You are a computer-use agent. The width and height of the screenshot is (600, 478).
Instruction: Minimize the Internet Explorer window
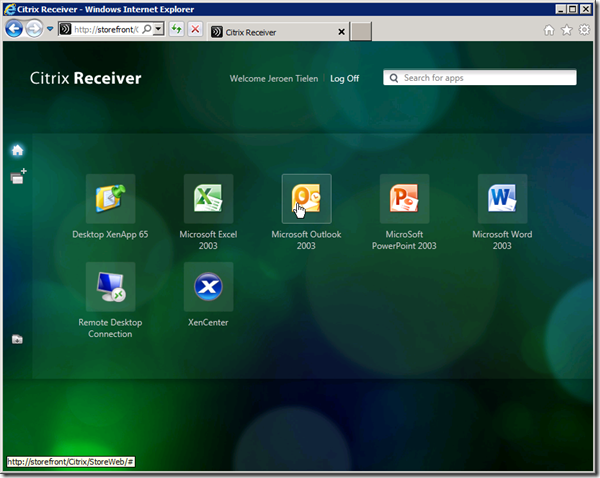[561, 9]
